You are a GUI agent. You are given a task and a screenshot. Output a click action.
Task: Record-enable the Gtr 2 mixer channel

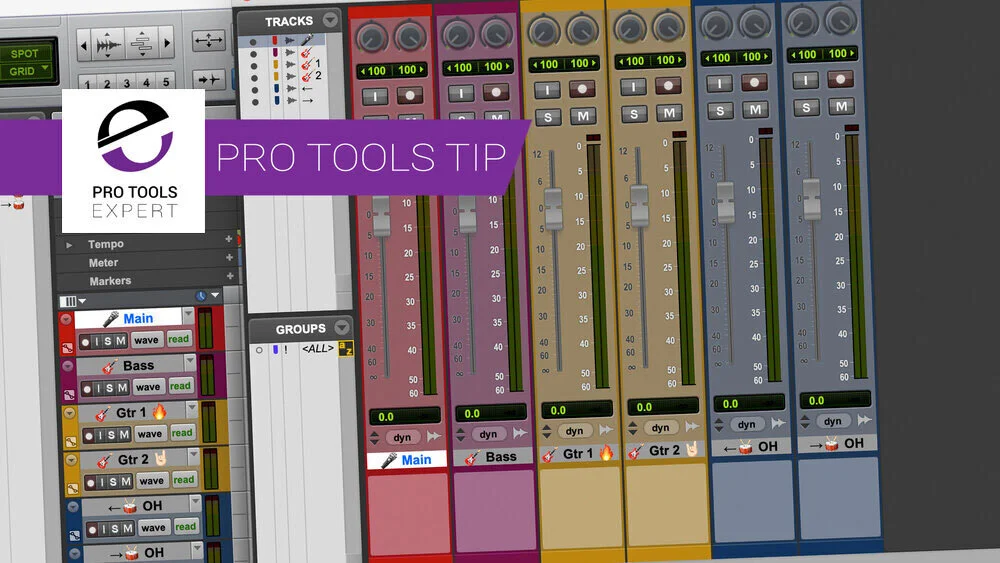668,85
